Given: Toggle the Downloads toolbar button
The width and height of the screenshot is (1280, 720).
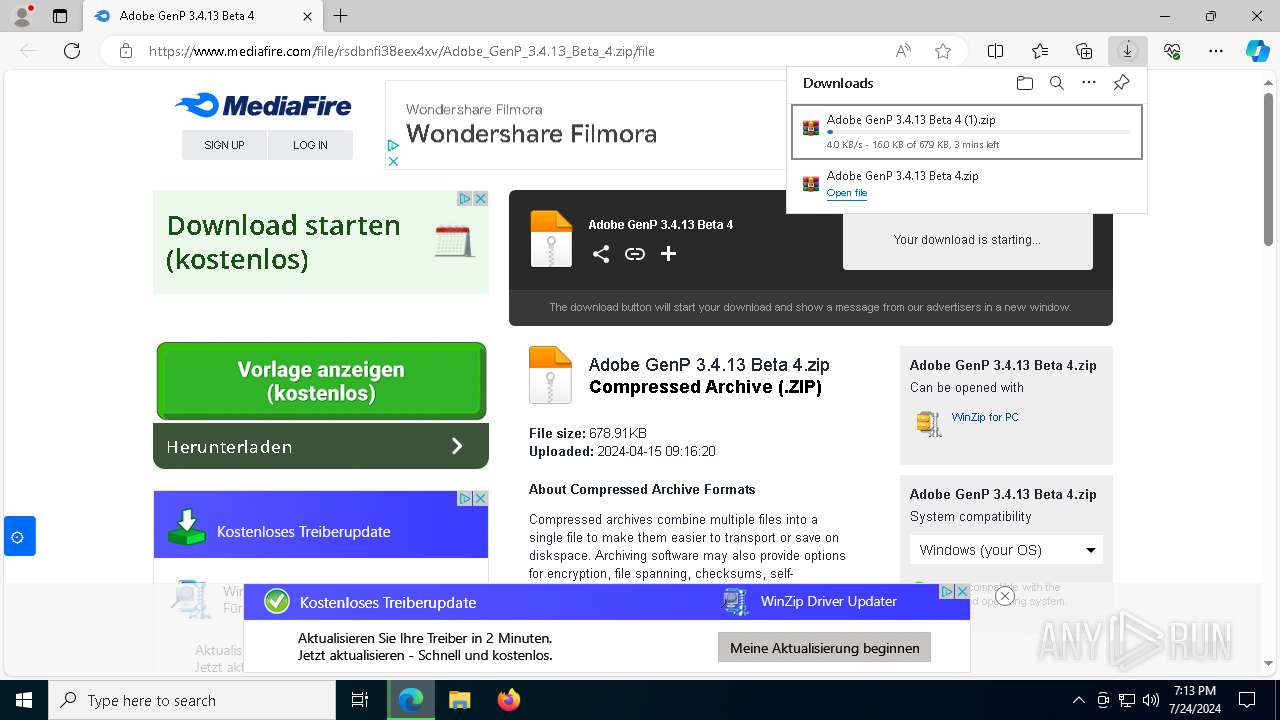Looking at the screenshot, I should [x=1128, y=51].
